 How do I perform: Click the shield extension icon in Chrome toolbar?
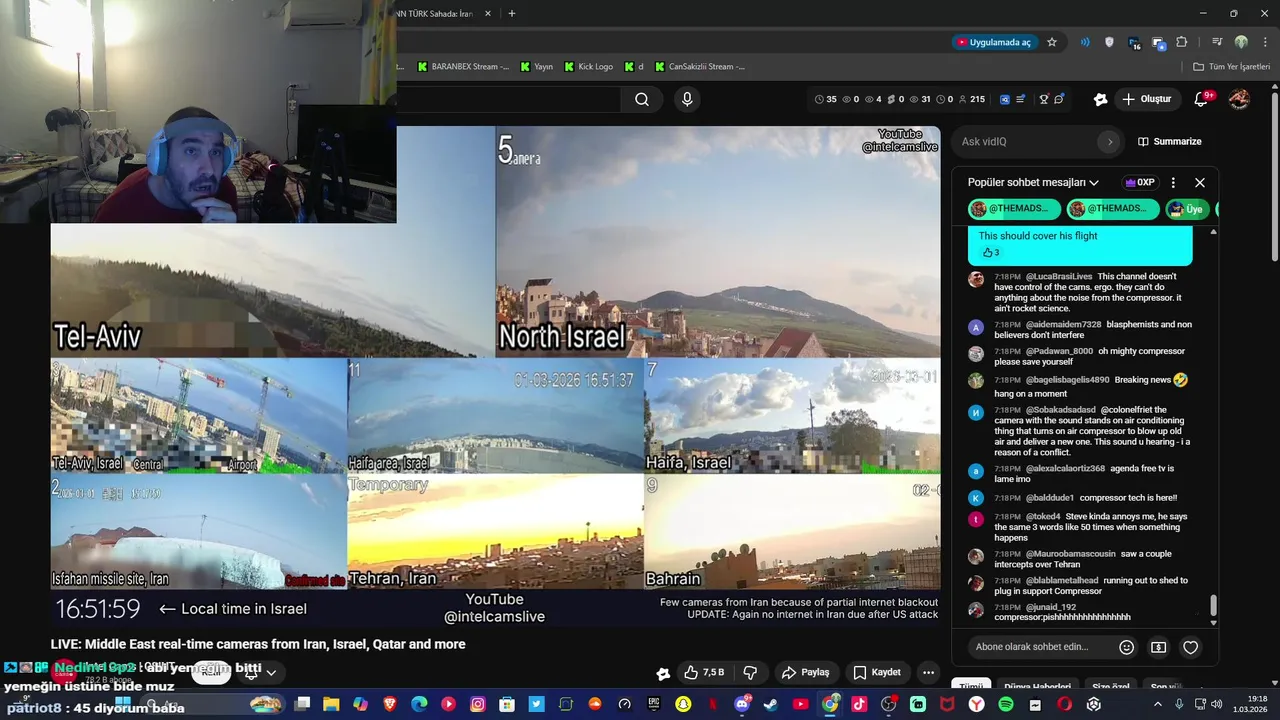tap(1109, 42)
